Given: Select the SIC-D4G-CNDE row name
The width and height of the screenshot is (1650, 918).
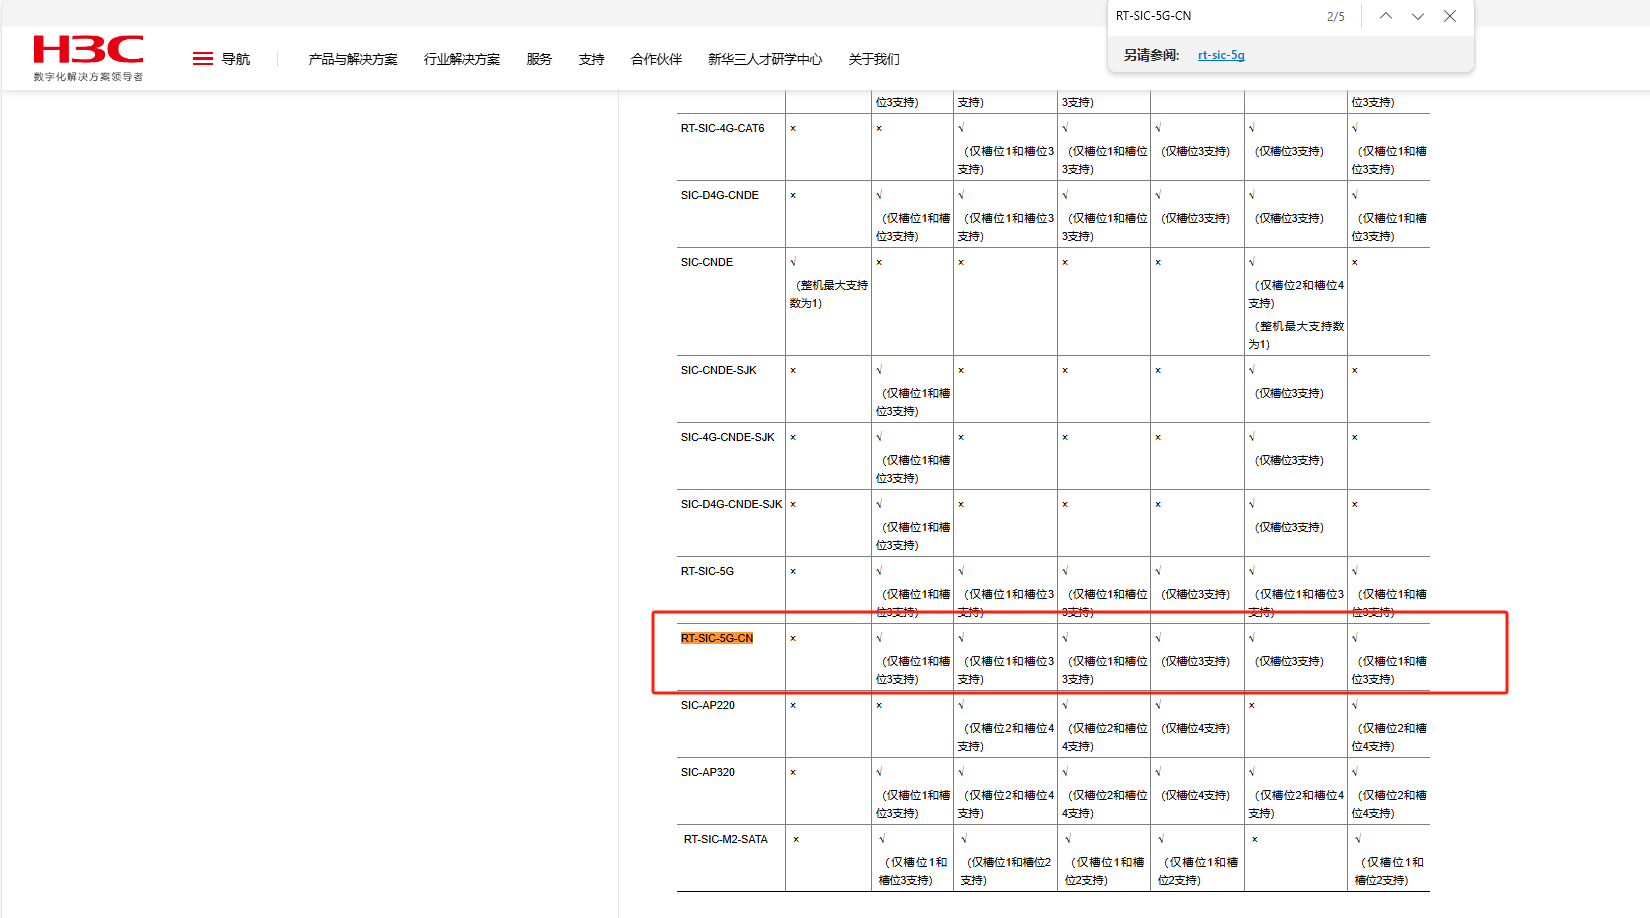Looking at the screenshot, I should coord(719,195).
